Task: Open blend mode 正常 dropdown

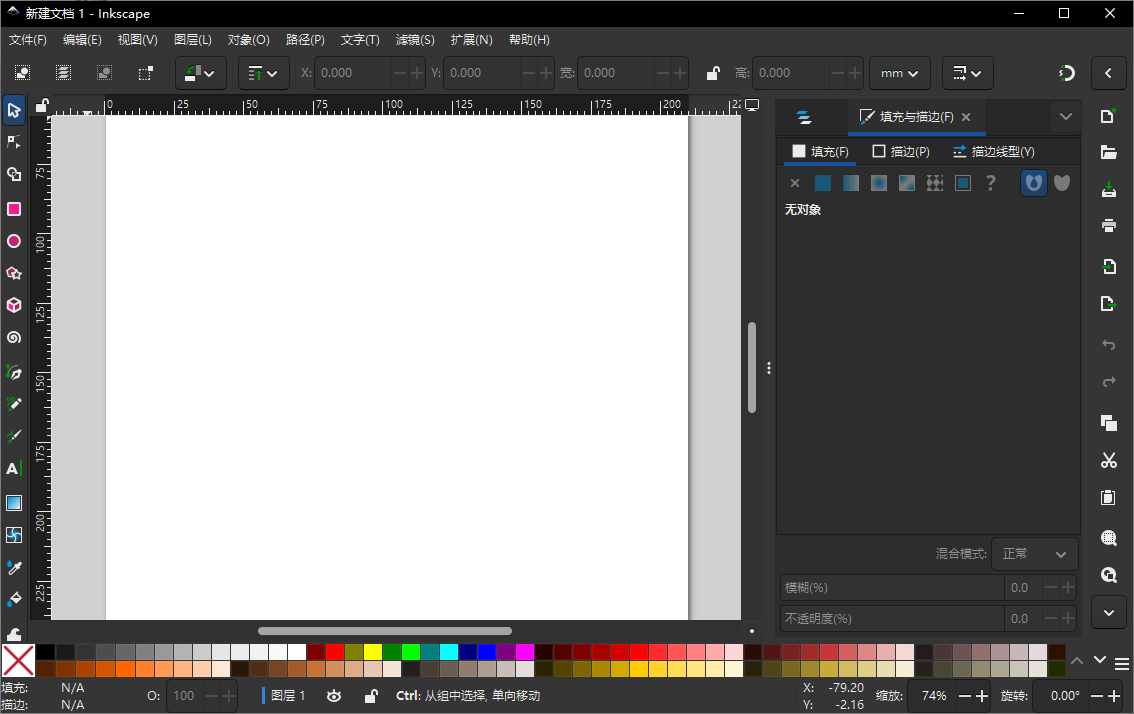Action: (x=1034, y=554)
